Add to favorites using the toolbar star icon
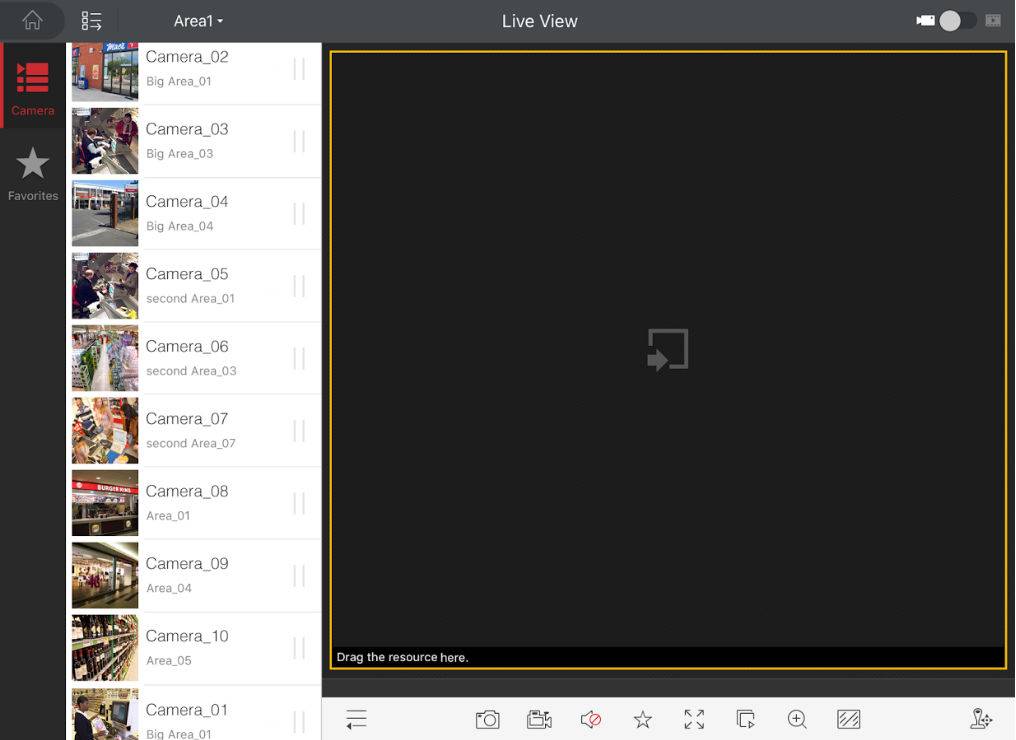The height and width of the screenshot is (740, 1016). pyautogui.click(x=642, y=720)
